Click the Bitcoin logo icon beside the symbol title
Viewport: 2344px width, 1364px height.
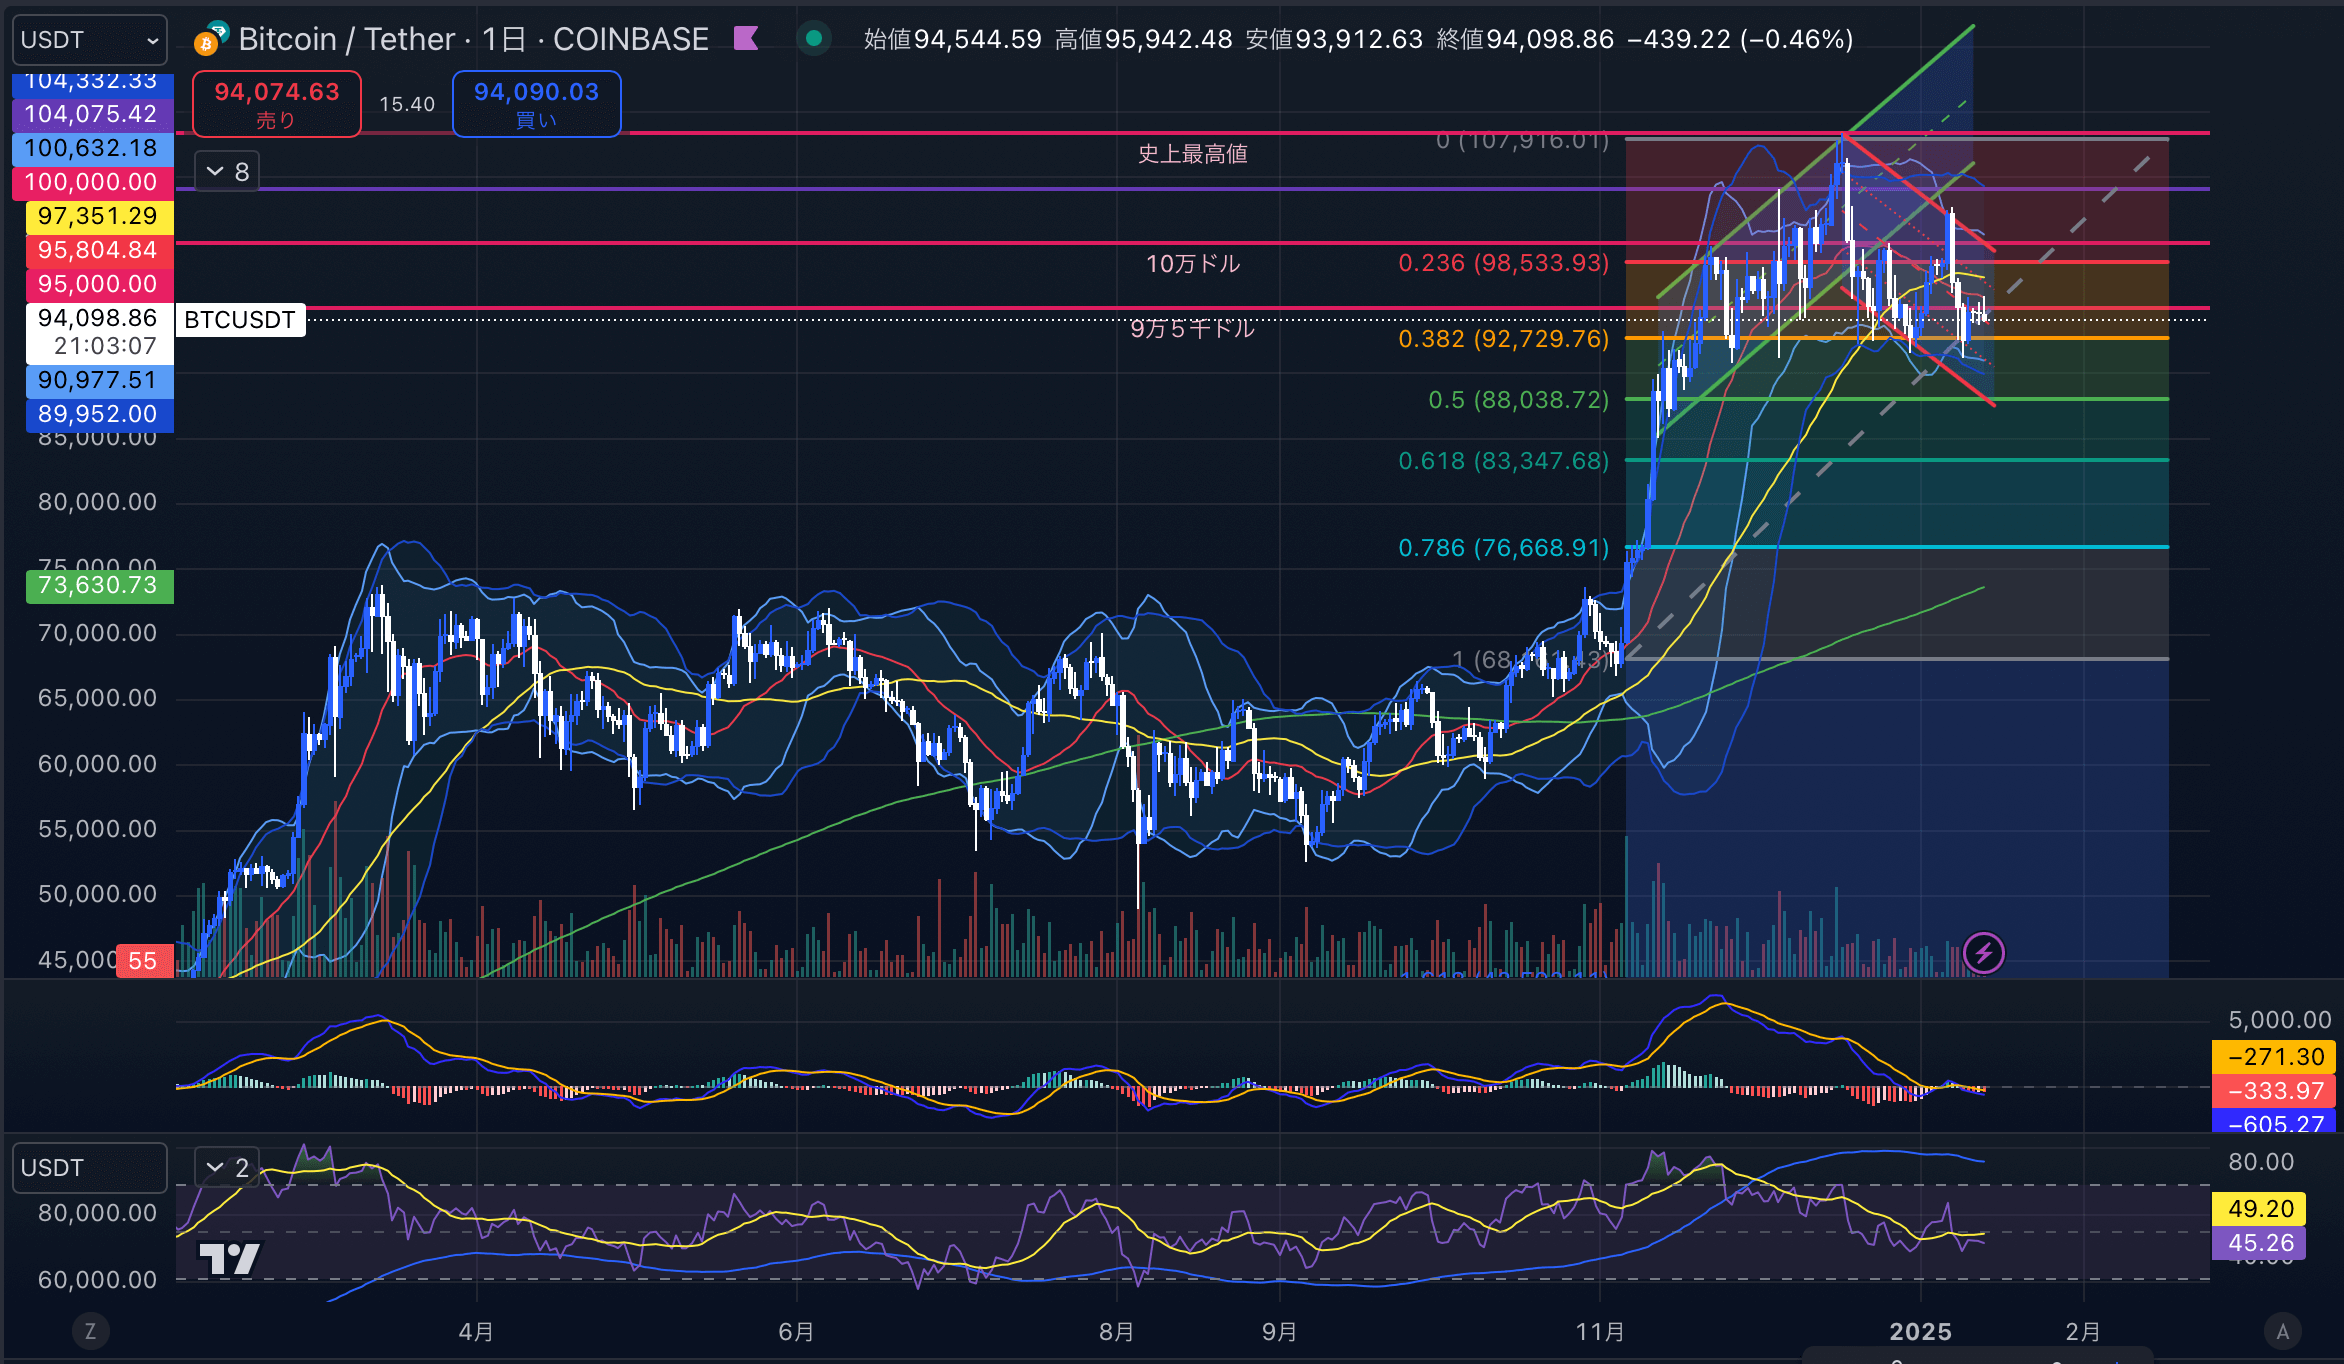pyautogui.click(x=207, y=43)
